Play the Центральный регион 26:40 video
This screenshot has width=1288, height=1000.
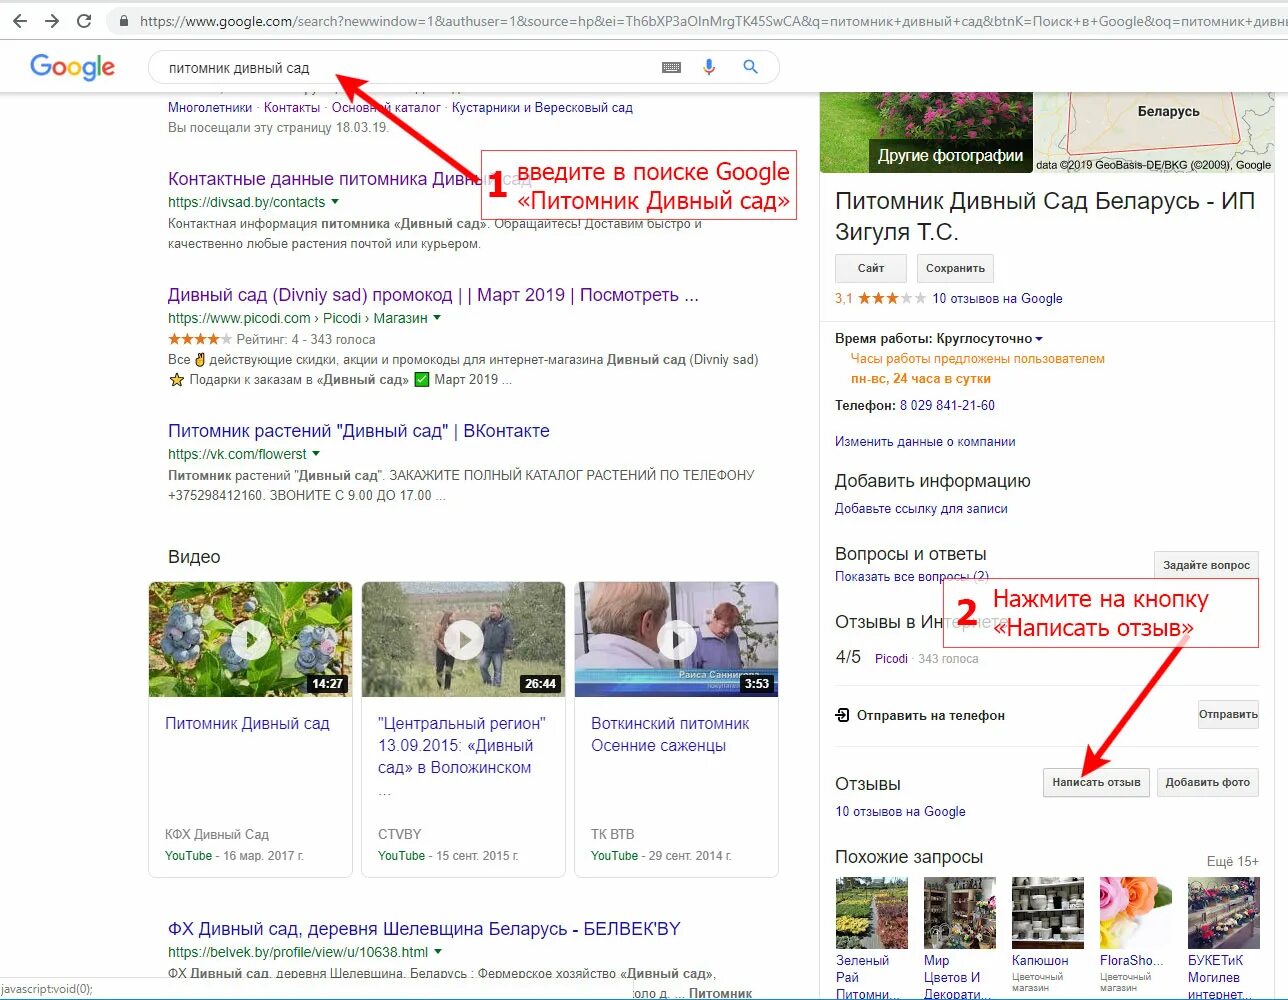point(463,640)
